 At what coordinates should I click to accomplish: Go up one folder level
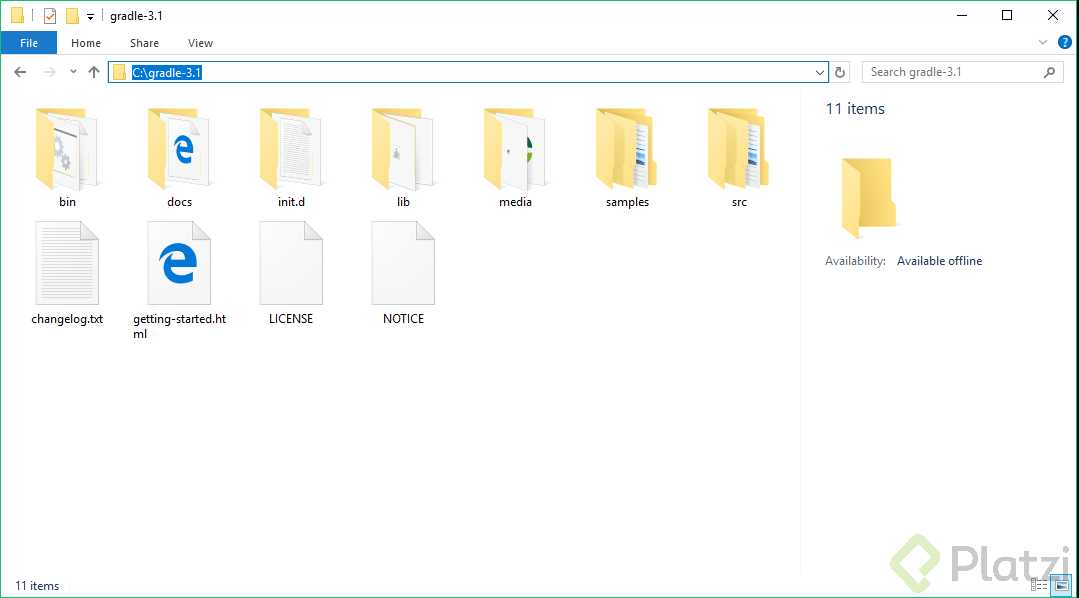[x=94, y=72]
